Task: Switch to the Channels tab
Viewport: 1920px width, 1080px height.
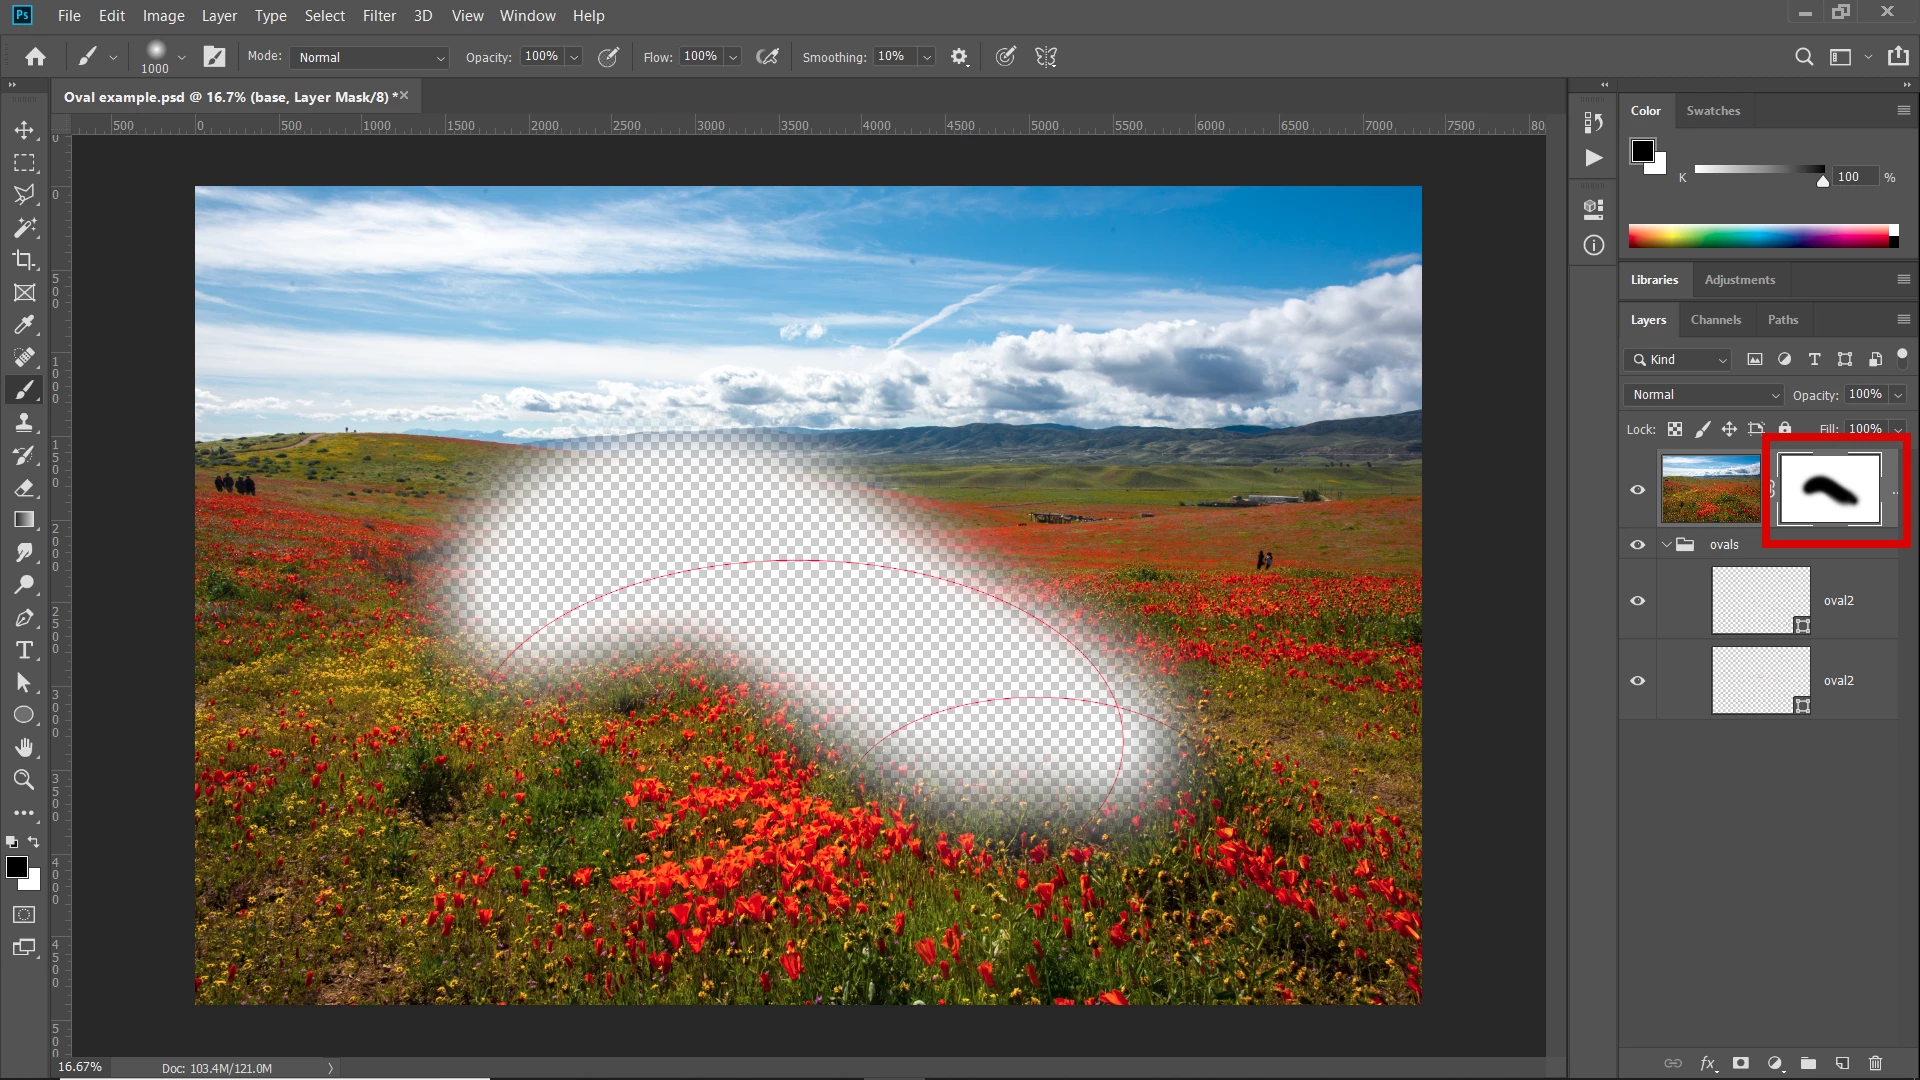Action: tap(1715, 320)
